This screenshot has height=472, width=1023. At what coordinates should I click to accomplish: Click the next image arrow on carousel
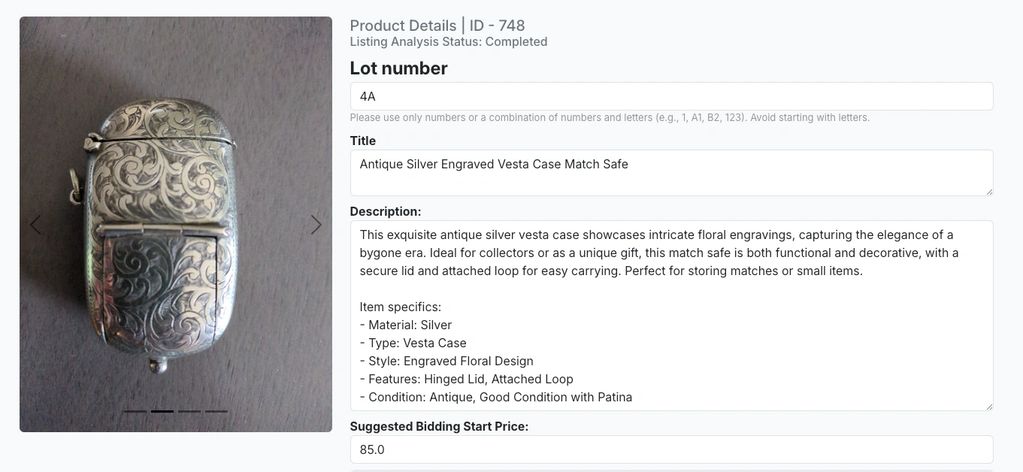pyautogui.click(x=316, y=225)
